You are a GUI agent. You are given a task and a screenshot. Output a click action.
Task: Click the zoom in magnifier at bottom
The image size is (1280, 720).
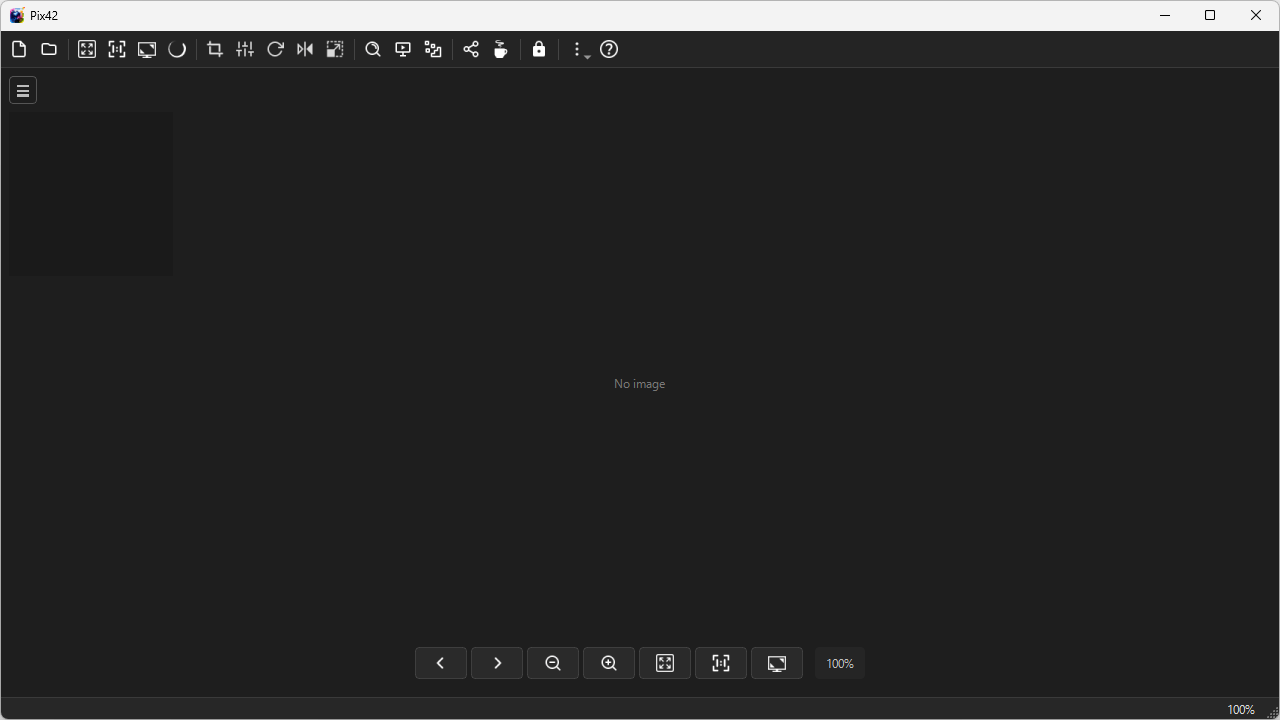point(609,663)
